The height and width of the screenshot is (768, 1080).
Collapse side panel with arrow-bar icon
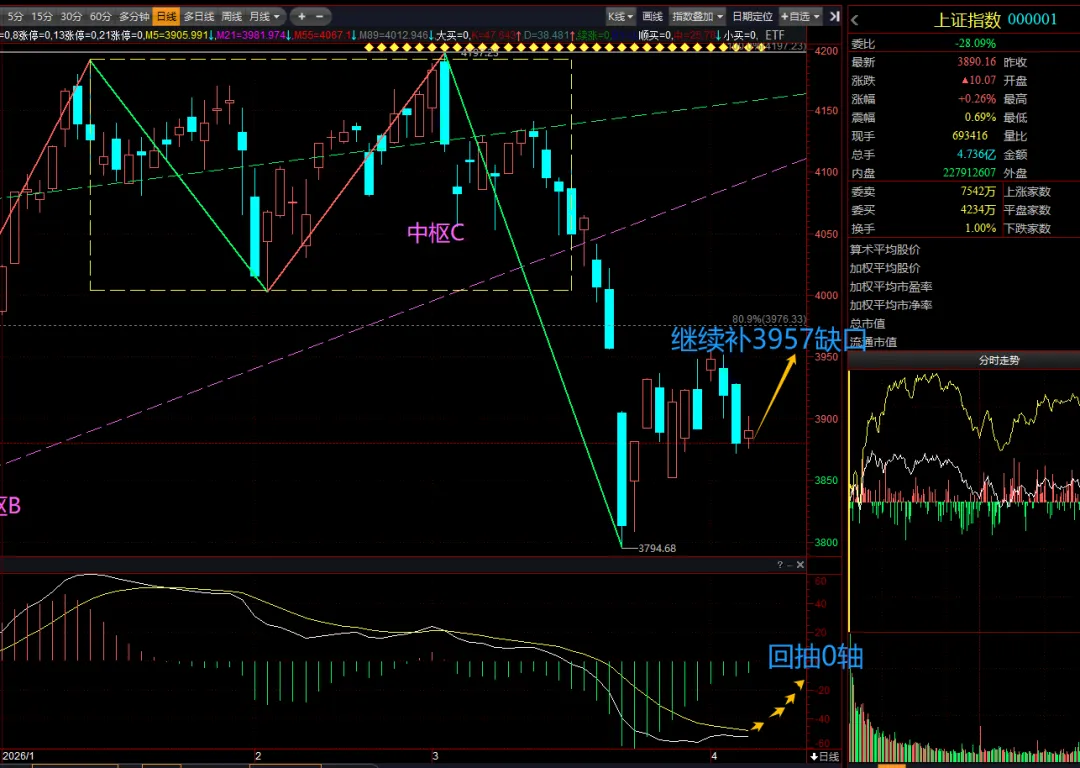[x=834, y=16]
